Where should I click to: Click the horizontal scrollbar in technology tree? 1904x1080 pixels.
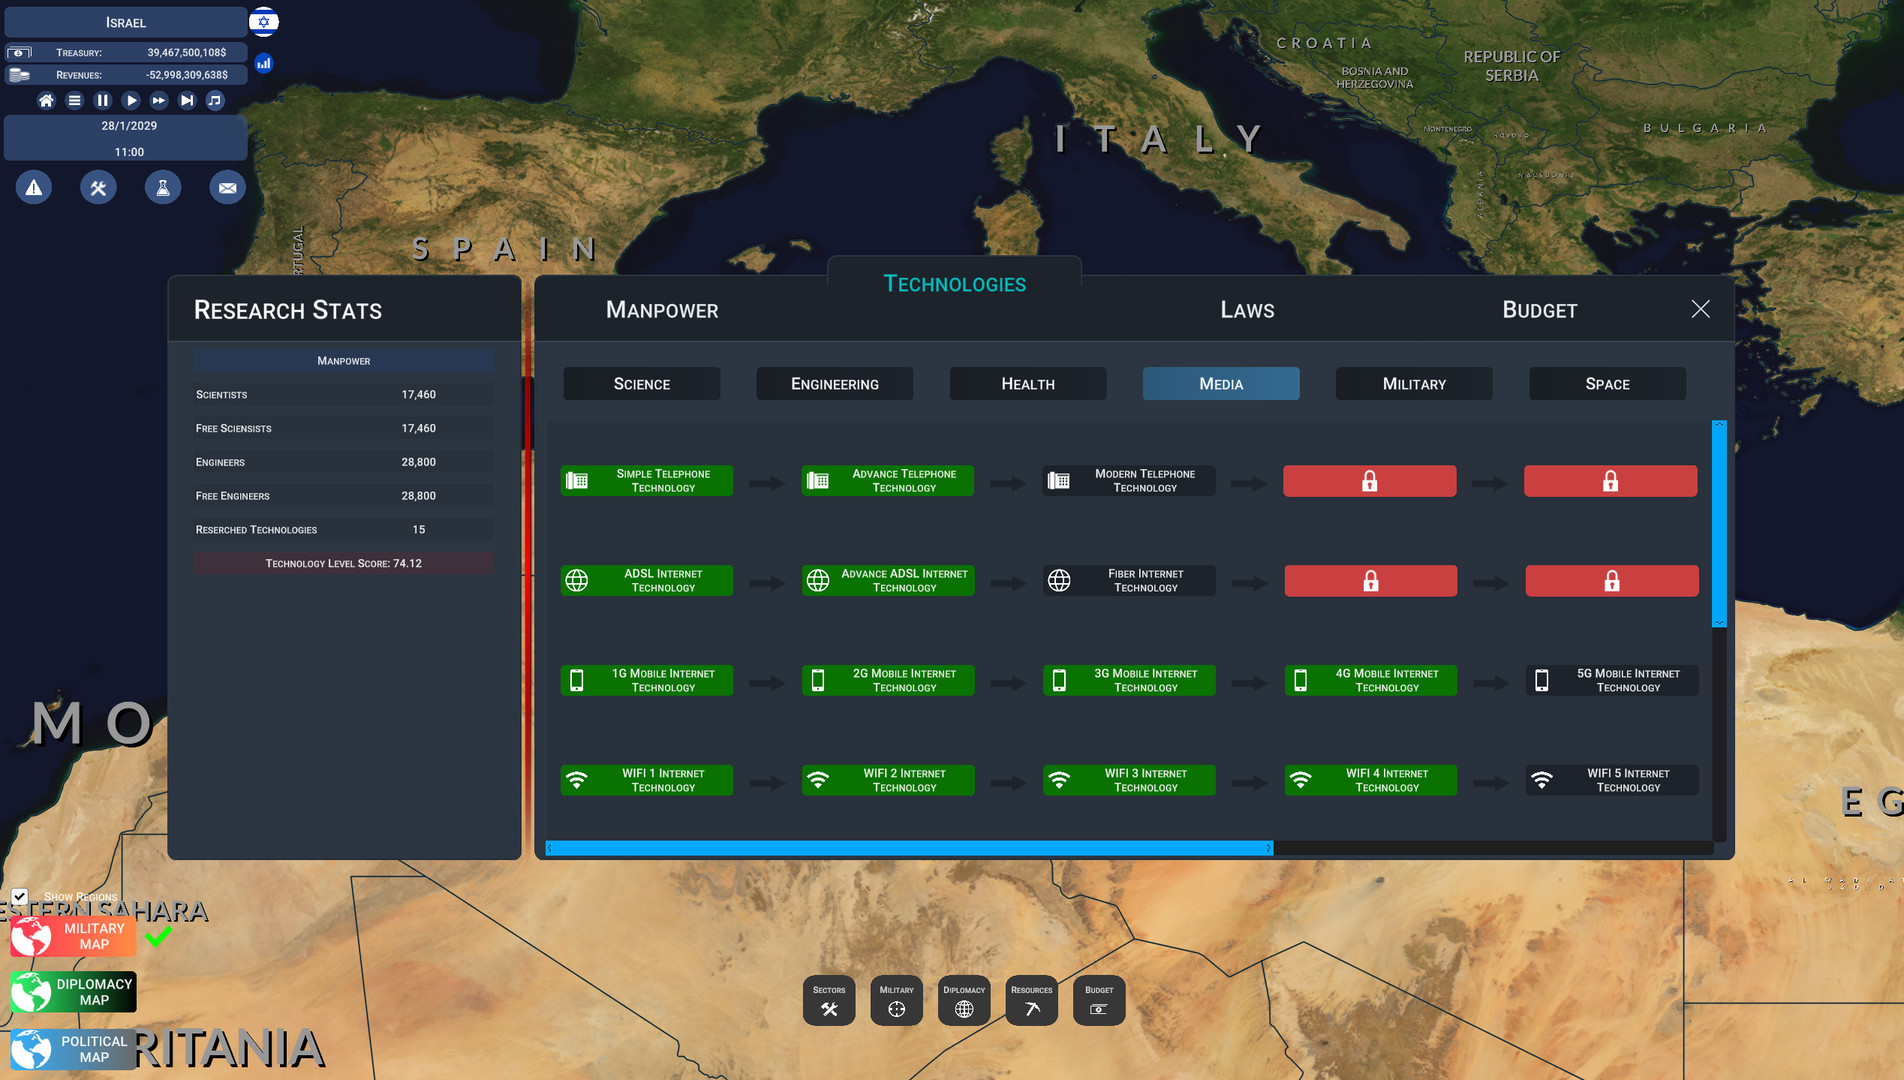909,848
